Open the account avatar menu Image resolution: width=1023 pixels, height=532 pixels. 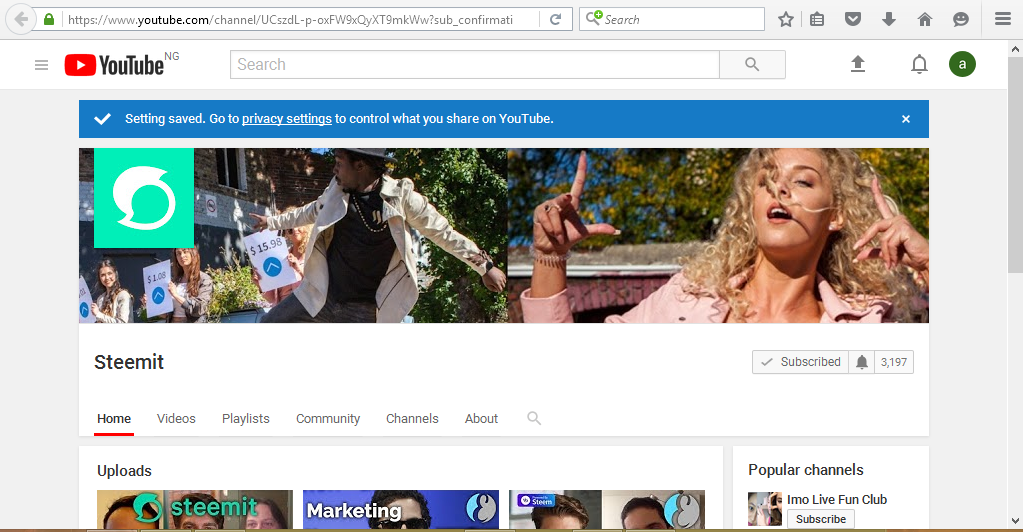coord(962,64)
